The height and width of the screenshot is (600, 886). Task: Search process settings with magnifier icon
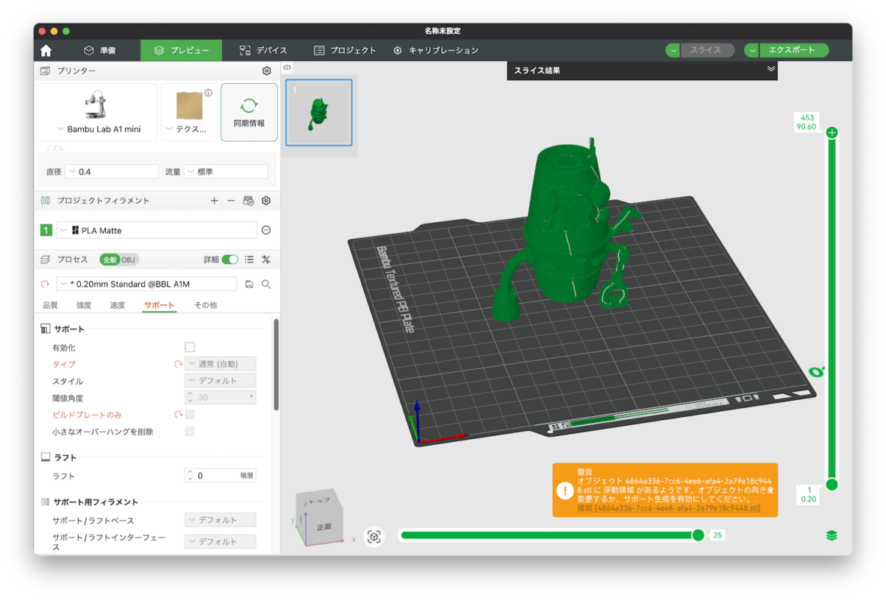(x=266, y=284)
